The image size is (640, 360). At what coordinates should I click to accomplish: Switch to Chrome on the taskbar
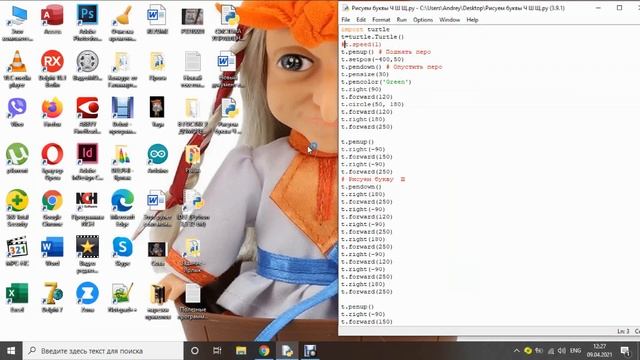264,351
